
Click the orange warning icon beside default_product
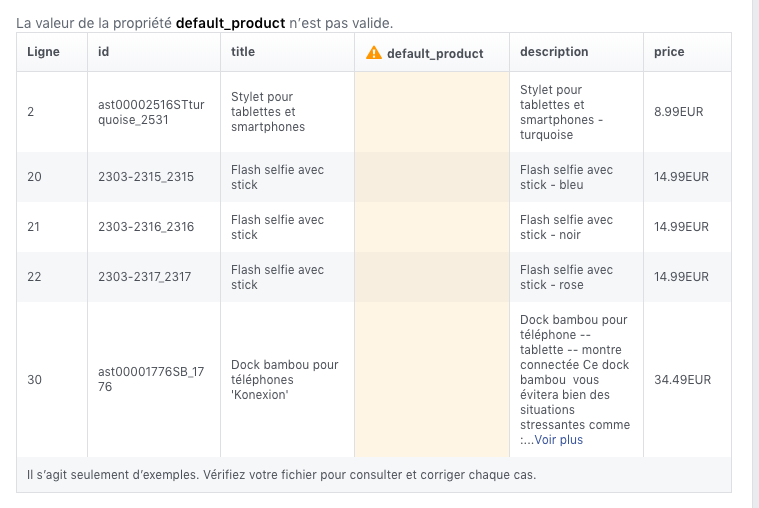pos(373,52)
